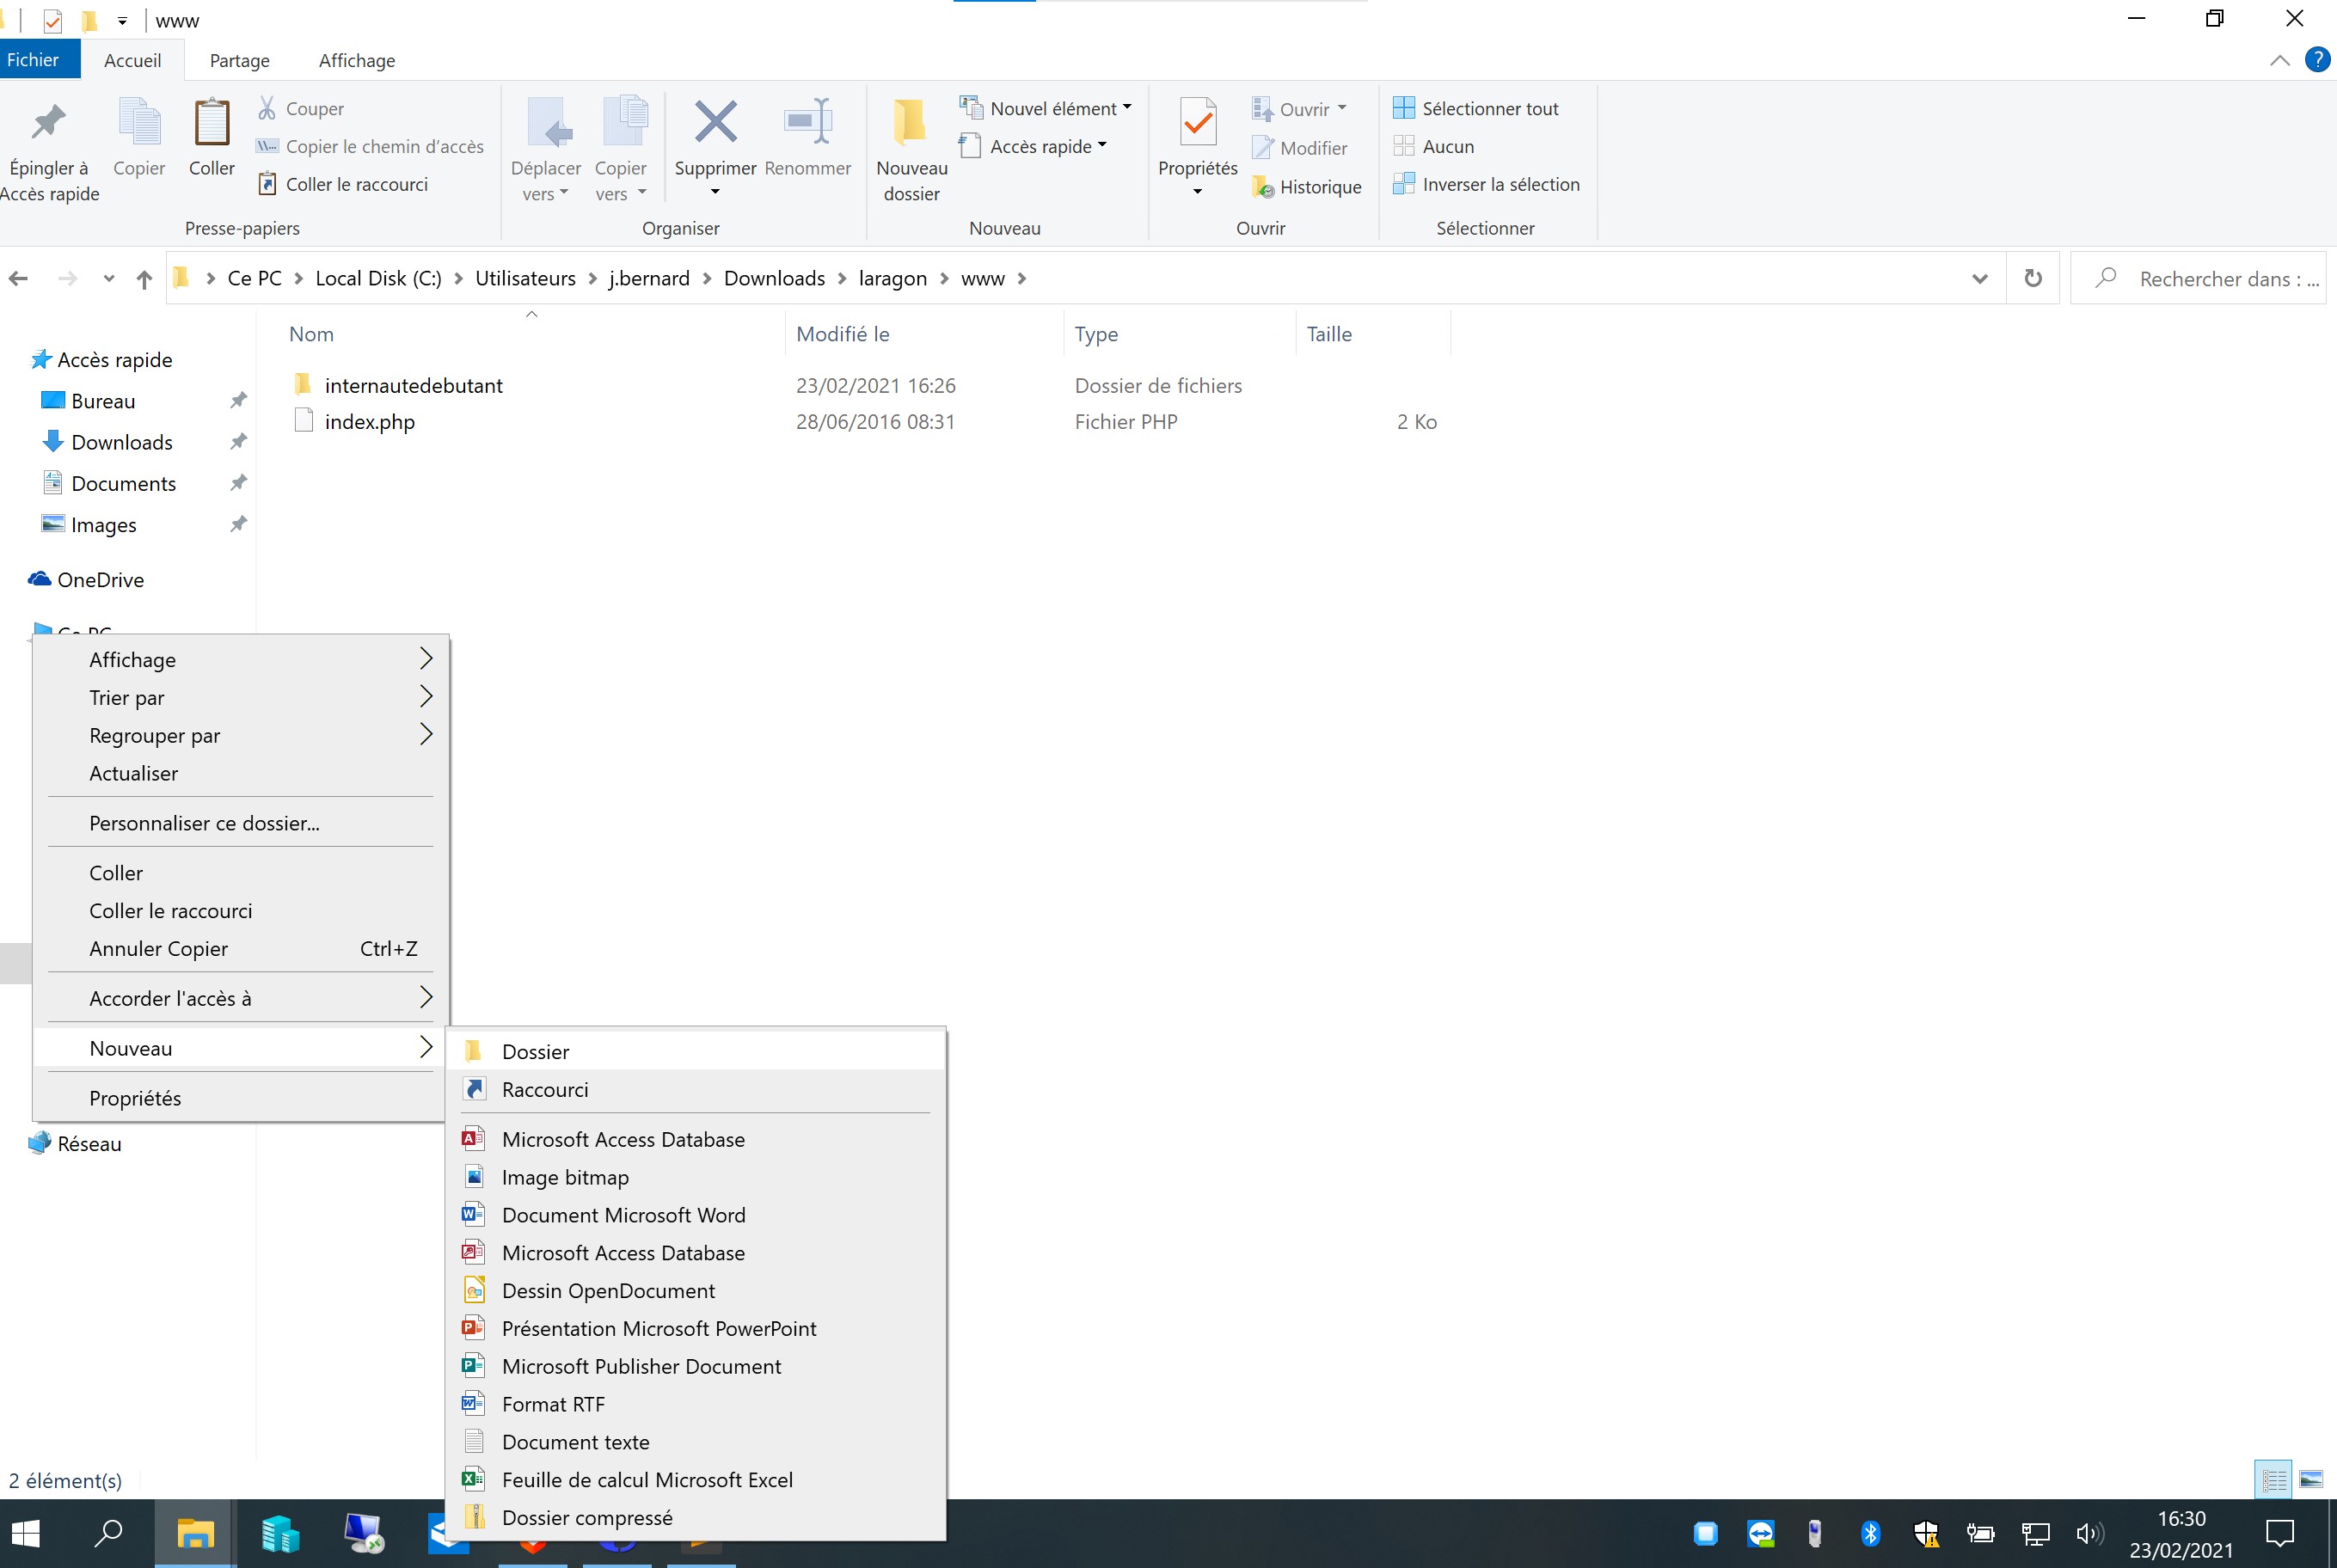Click Annuler Copier in context menu

[x=241, y=948]
